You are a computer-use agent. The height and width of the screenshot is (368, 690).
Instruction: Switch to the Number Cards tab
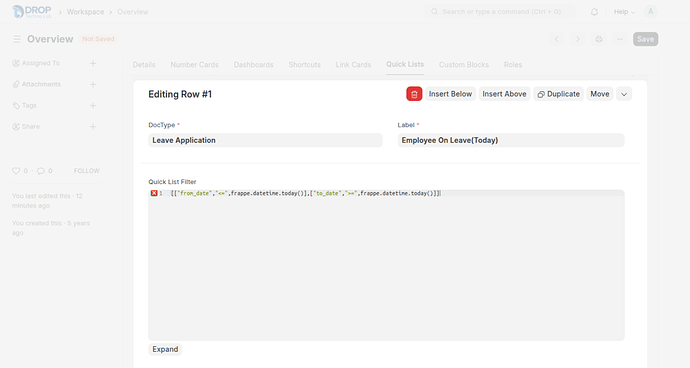(x=195, y=65)
